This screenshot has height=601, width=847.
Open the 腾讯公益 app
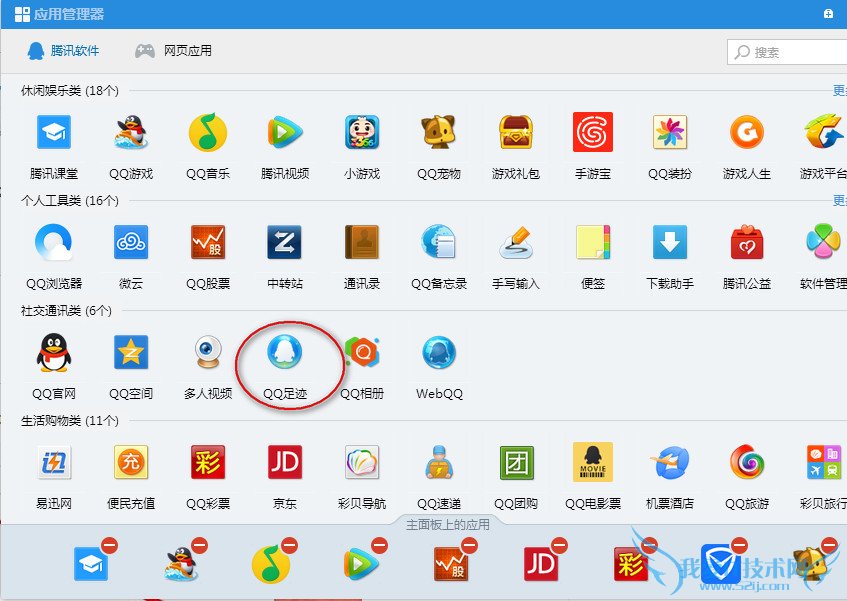pyautogui.click(x=747, y=242)
